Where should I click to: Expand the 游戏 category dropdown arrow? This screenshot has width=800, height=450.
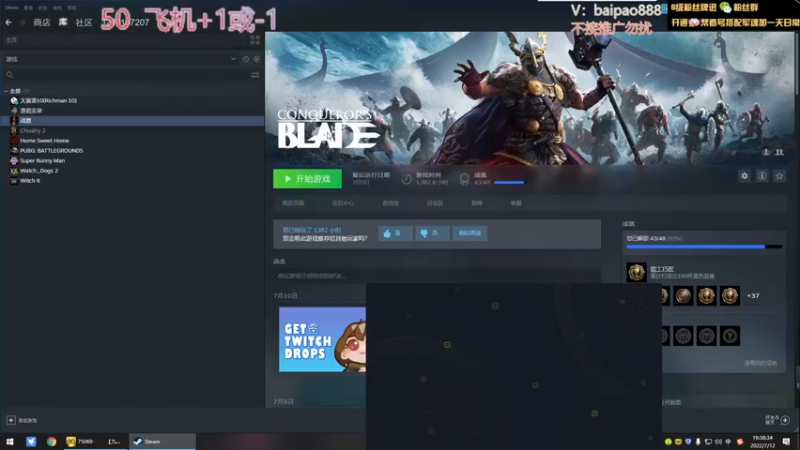[x=233, y=59]
